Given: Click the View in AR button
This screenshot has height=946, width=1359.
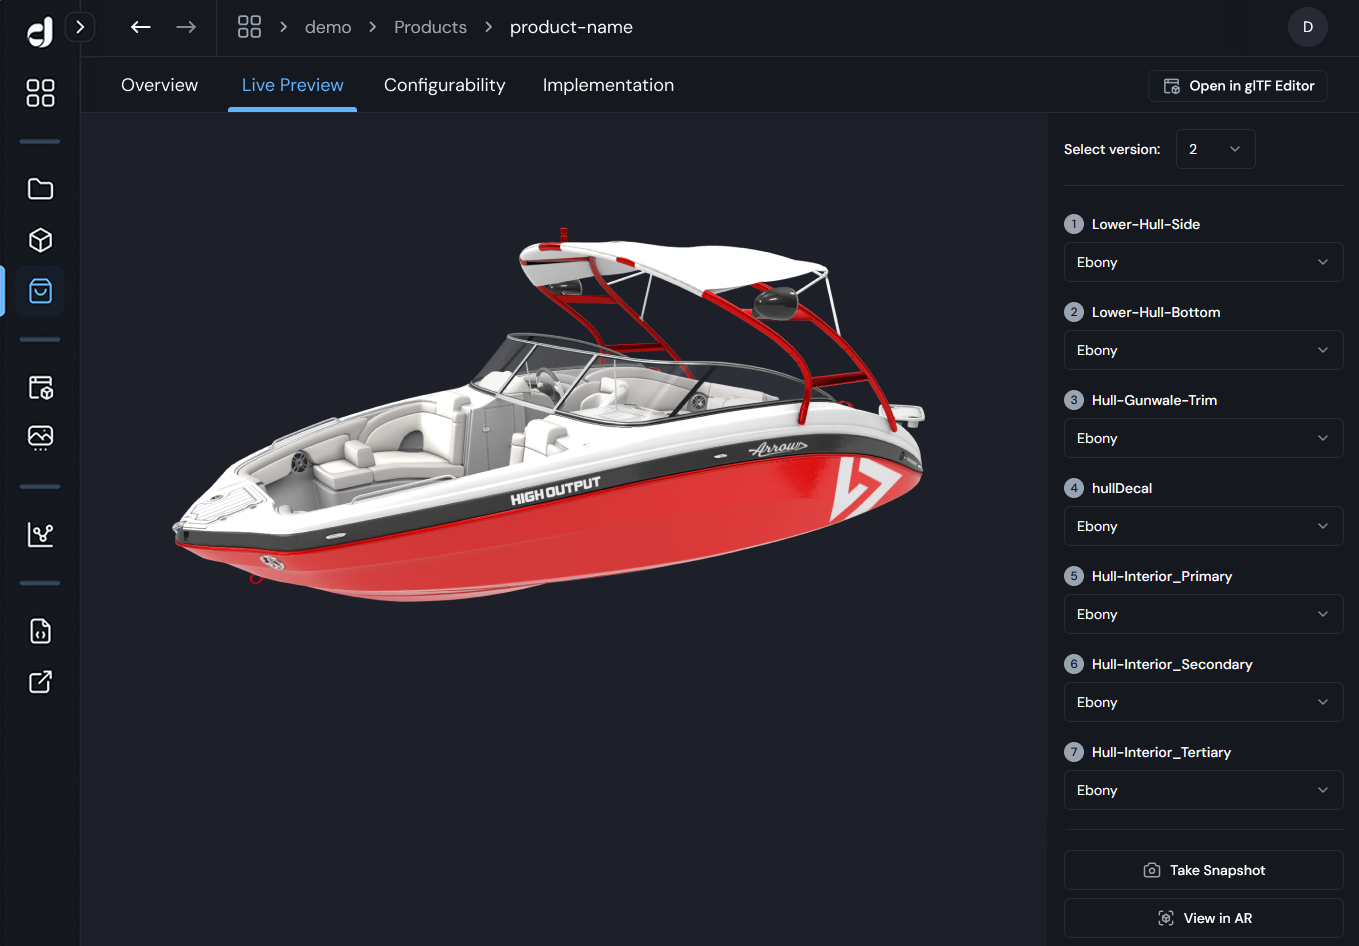Looking at the screenshot, I should (x=1203, y=918).
